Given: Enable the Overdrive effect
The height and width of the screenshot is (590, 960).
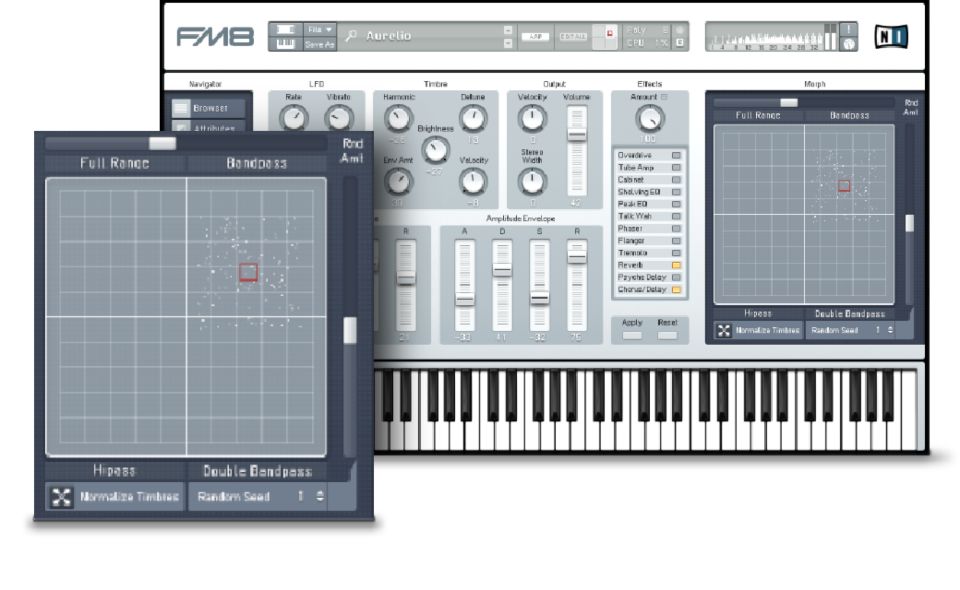Looking at the screenshot, I should 676,156.
